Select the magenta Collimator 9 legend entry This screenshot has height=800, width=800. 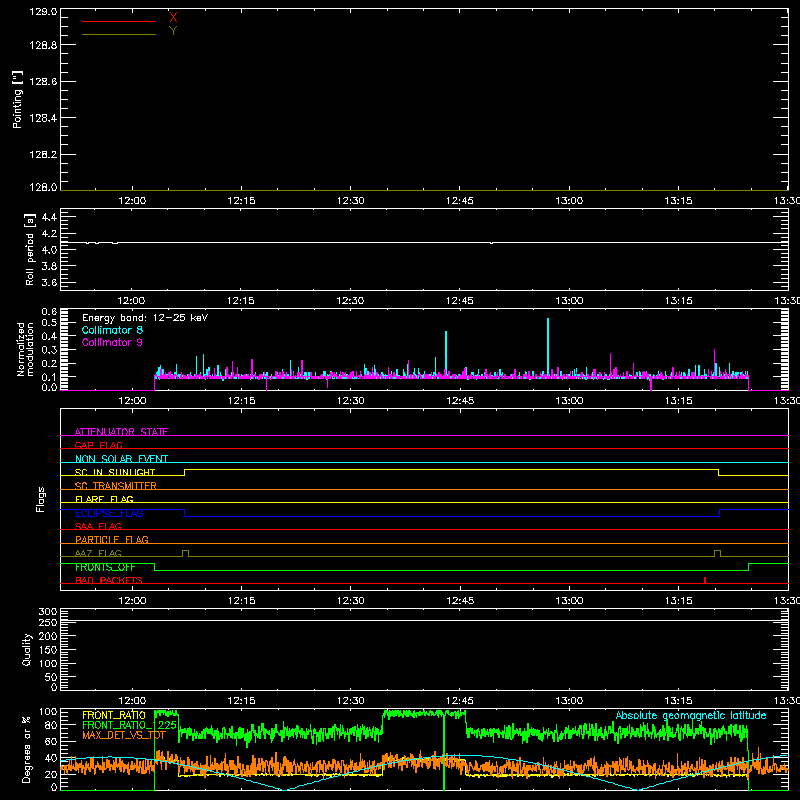[112, 342]
